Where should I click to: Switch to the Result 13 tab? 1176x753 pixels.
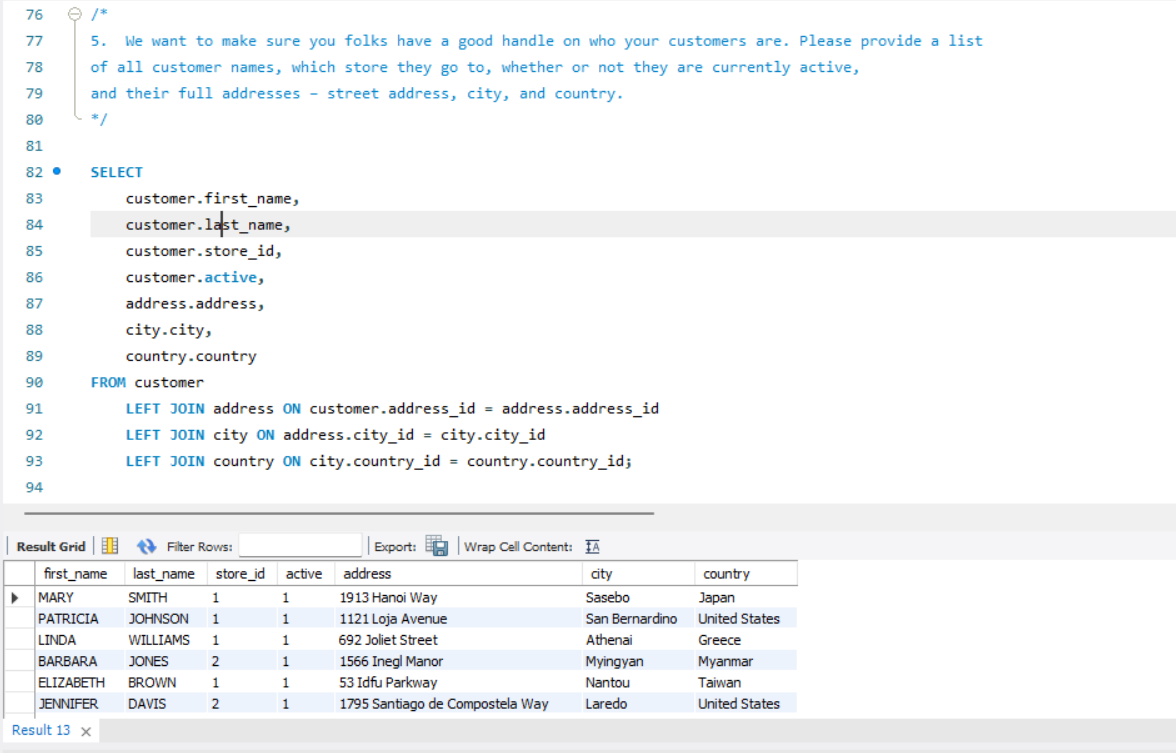click(x=40, y=730)
